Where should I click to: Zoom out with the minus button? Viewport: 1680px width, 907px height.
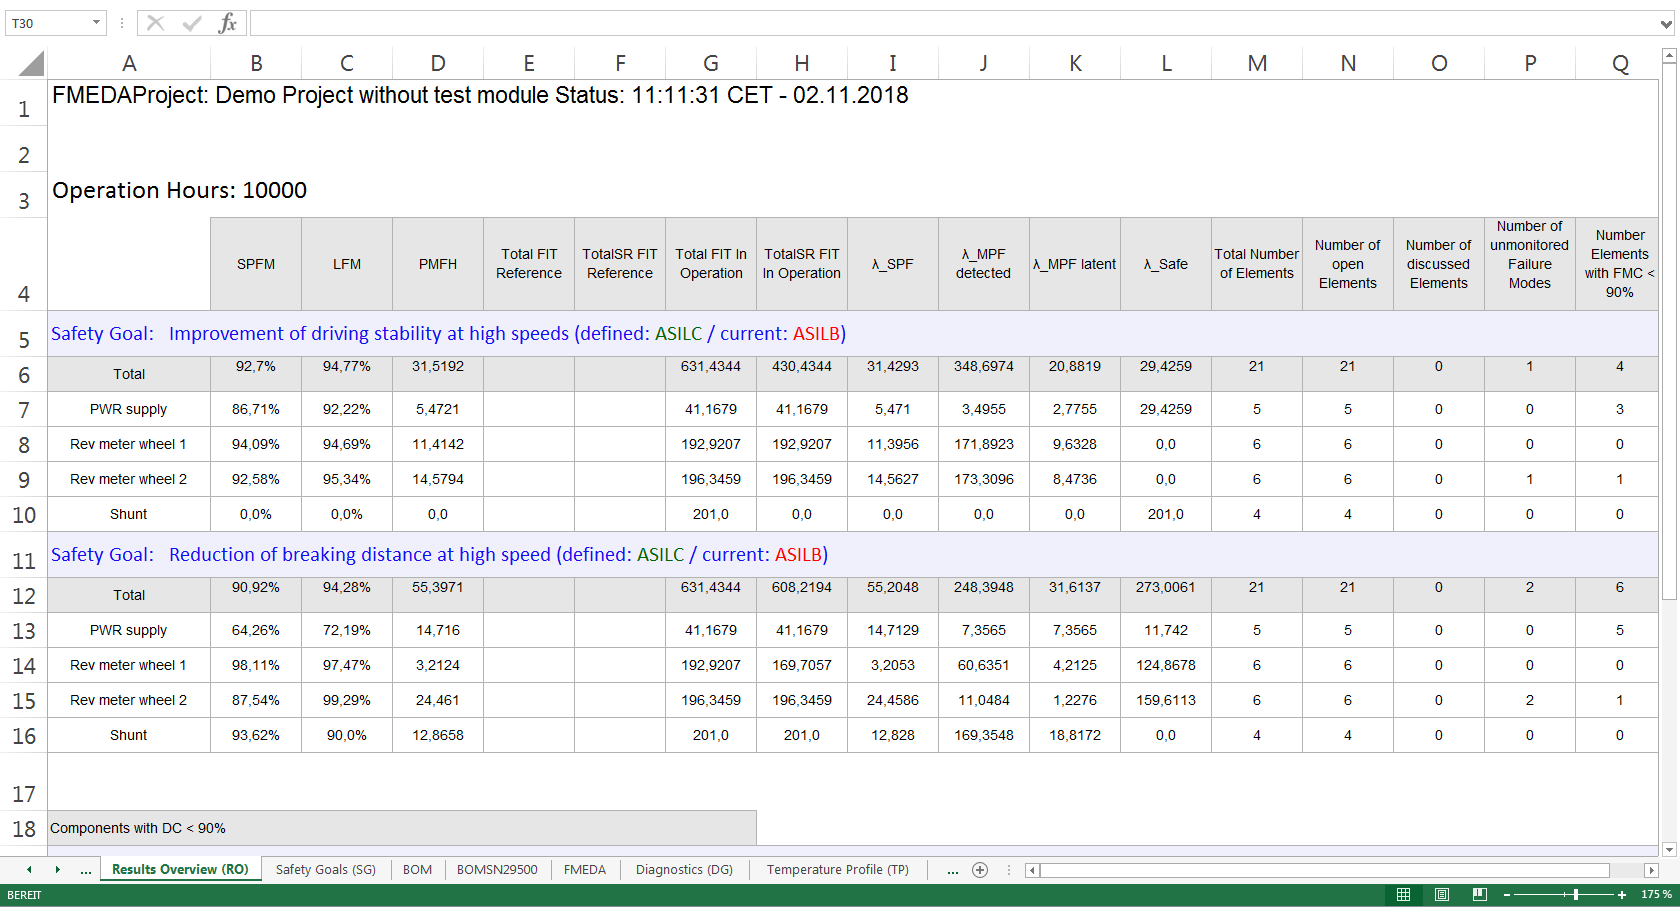click(x=1506, y=895)
